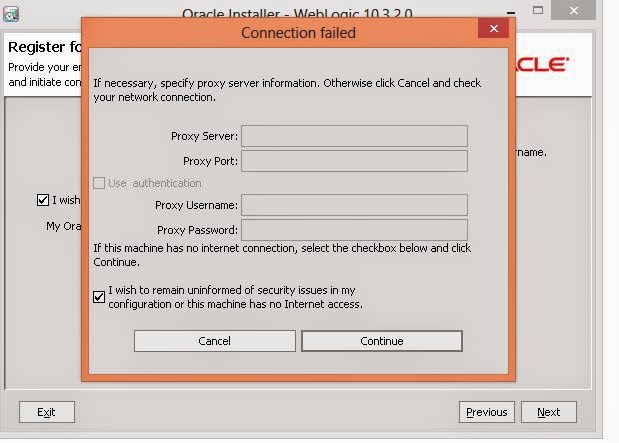Image resolution: width=619 pixels, height=443 pixels.
Task: Click the 'Proxy Username:' label
Action: (x=197, y=205)
